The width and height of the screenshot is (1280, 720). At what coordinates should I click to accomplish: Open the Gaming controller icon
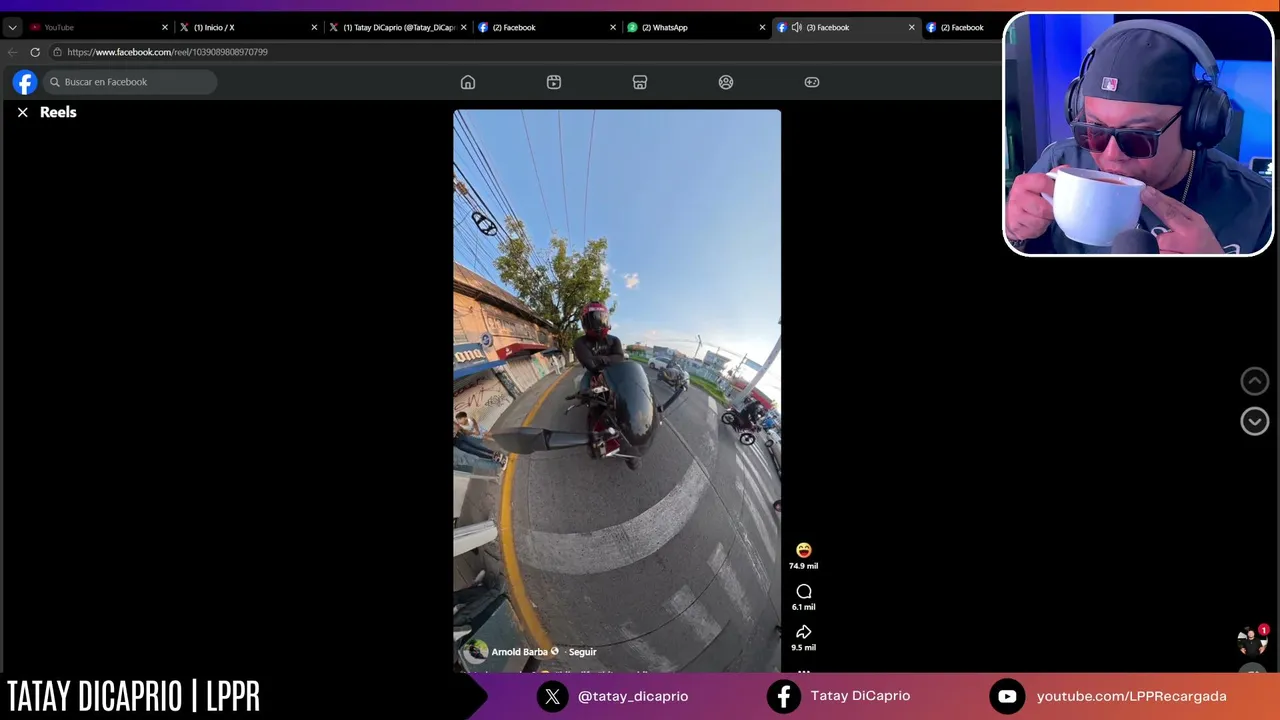pos(812,82)
